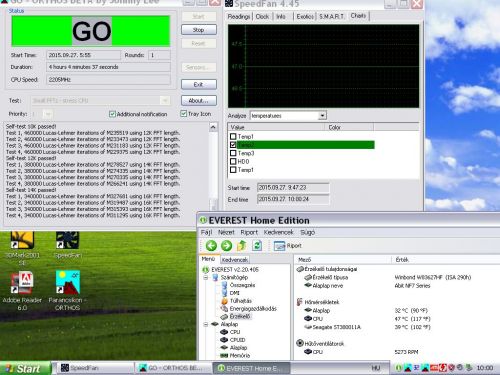Open the Adobe Reader 6.0 desktop icon

tap(22, 291)
